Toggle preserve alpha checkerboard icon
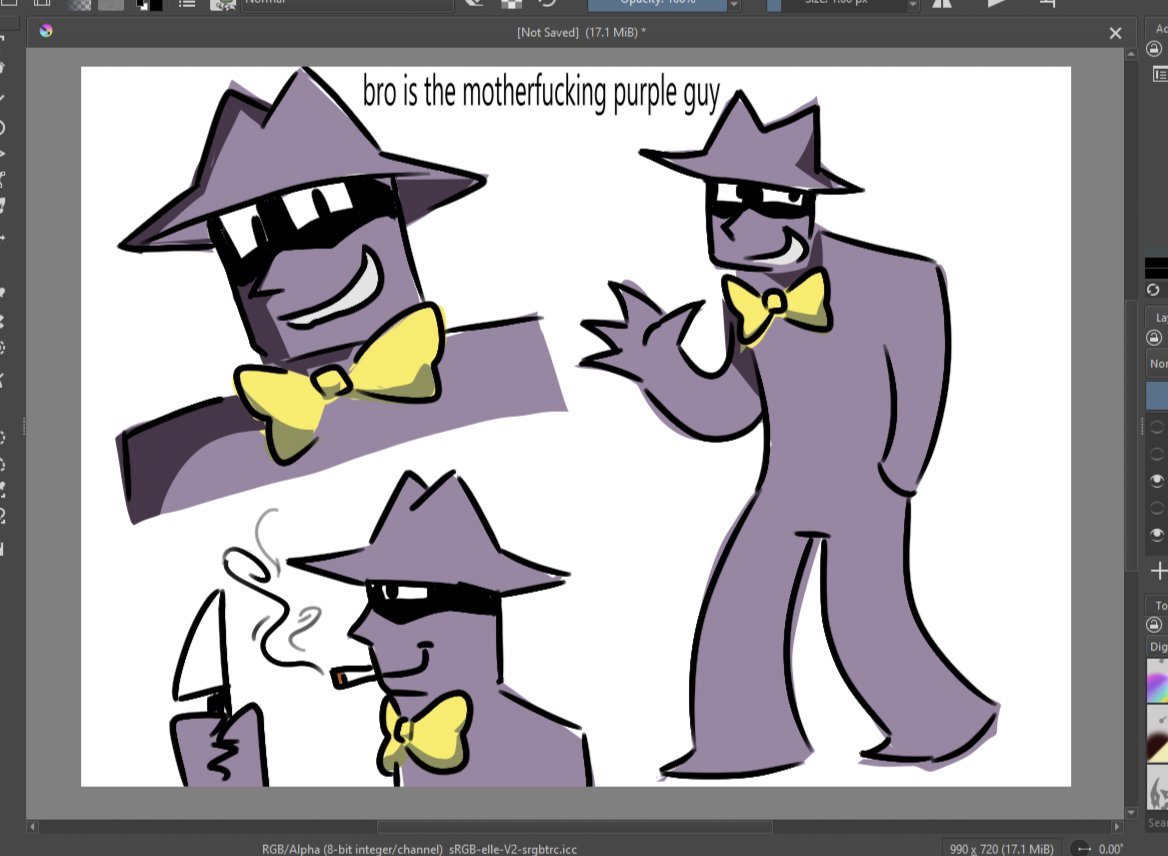Screen dimensions: 1168x856 pyautogui.click(x=511, y=4)
